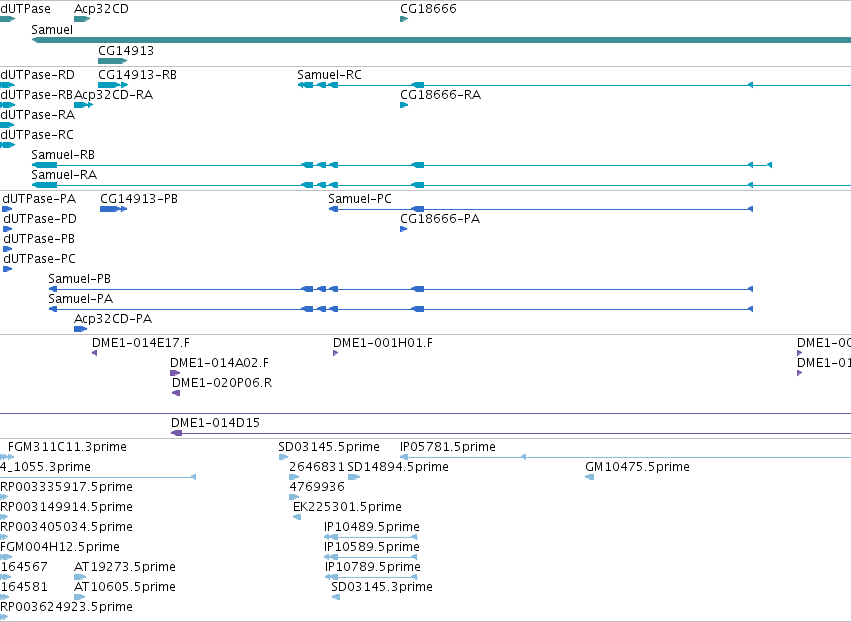Select the CG14913-PB protein label
Viewport: 851px width, 622px height.
(x=139, y=199)
